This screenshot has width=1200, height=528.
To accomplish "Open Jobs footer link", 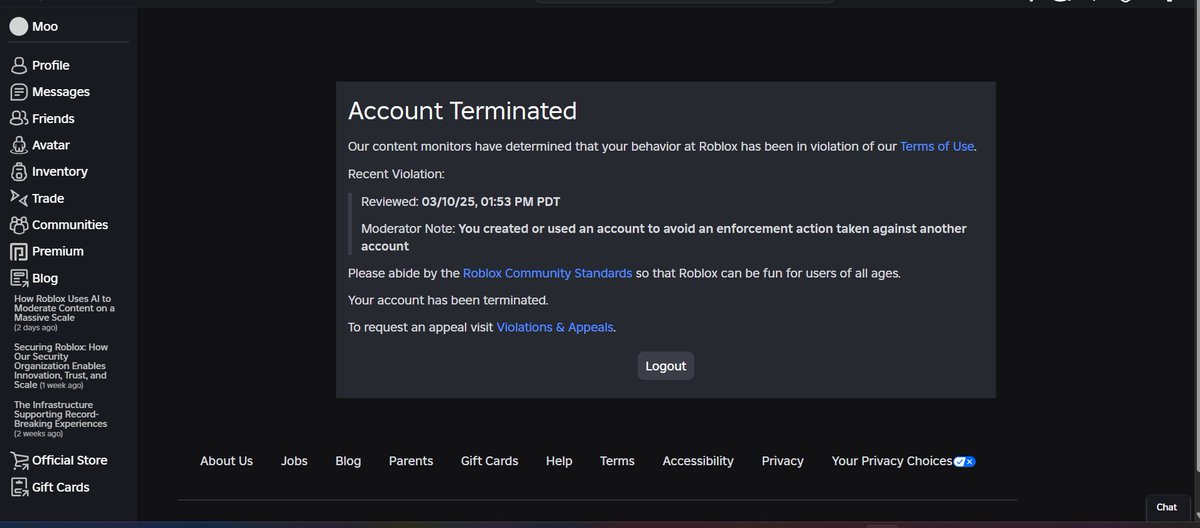I will [x=294, y=461].
